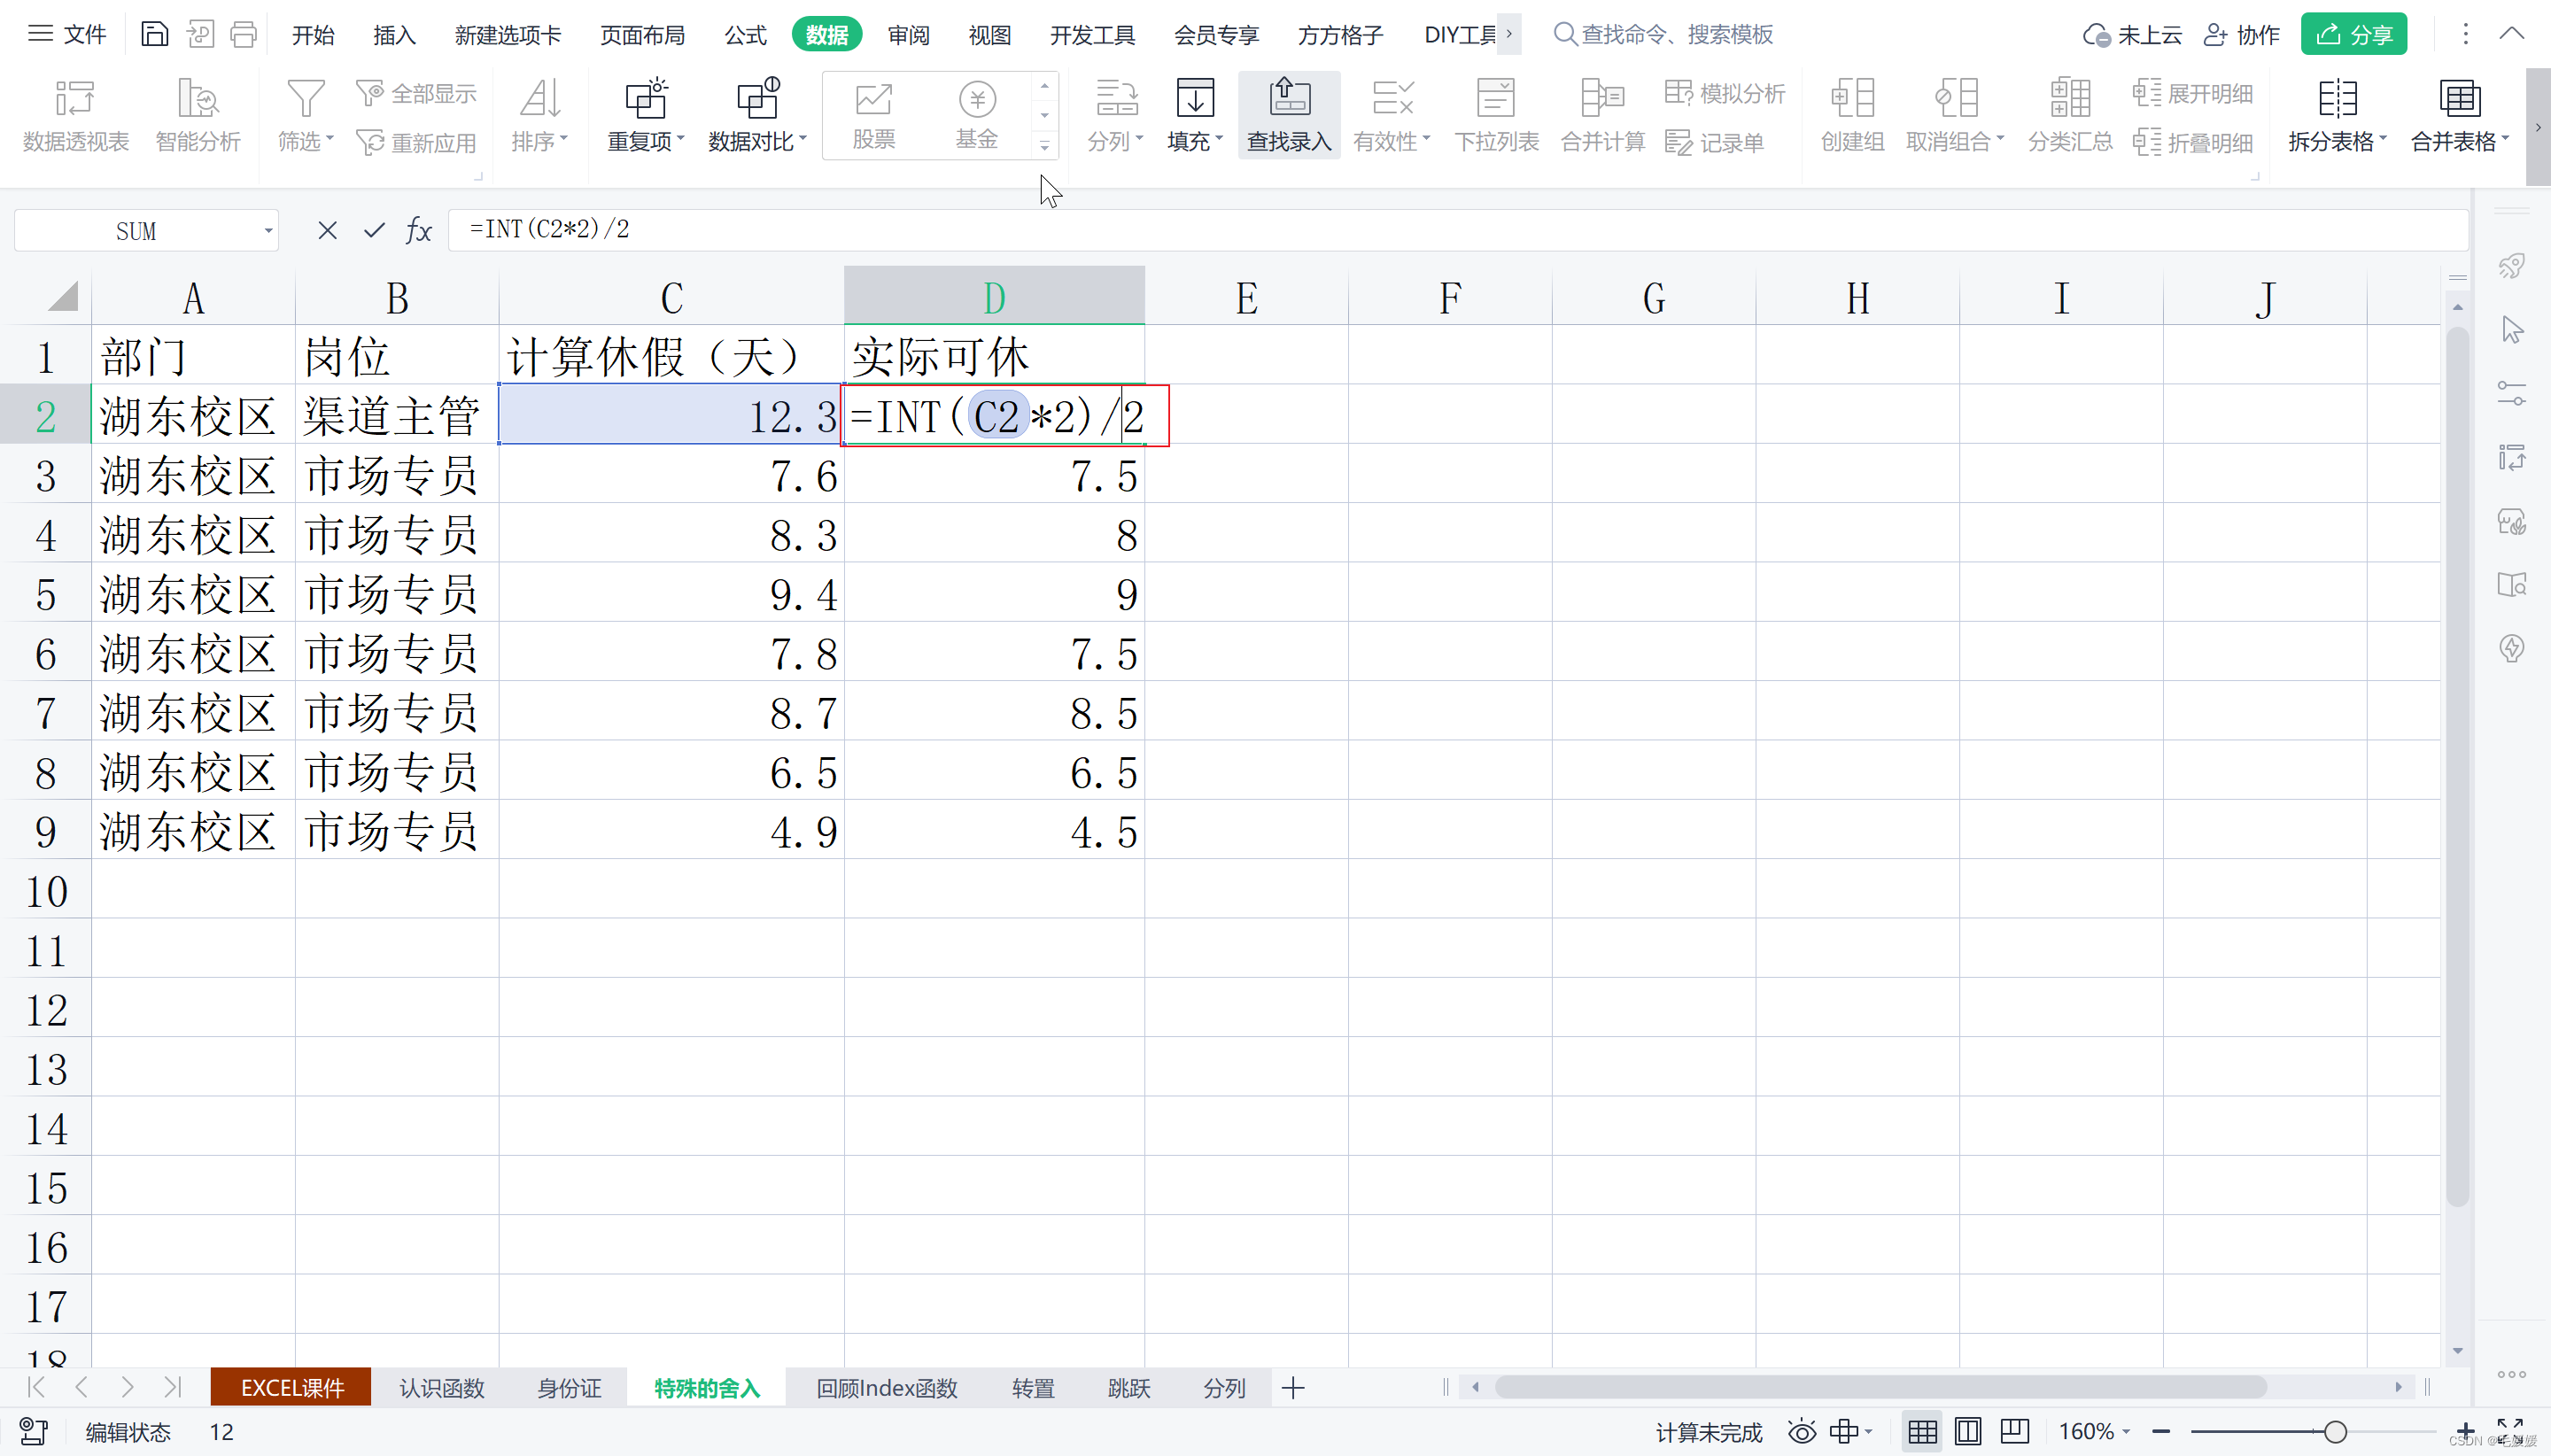
Task: Click the 创建组 create group icon
Action: tap(1852, 99)
